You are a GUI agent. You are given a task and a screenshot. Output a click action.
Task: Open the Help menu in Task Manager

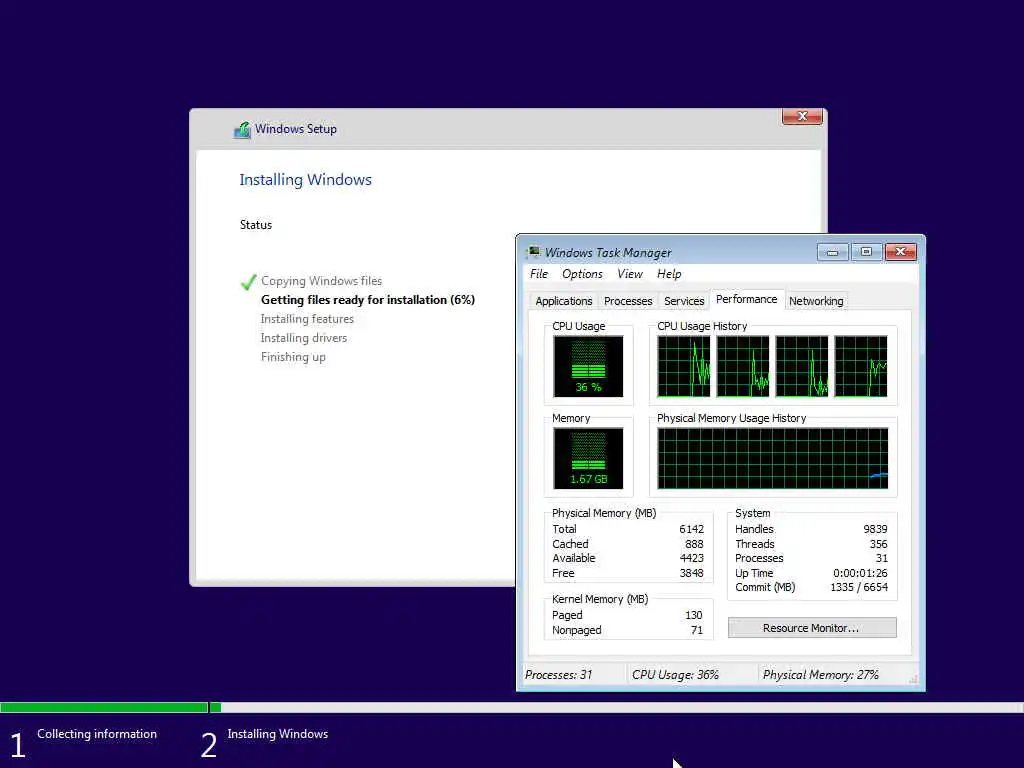(669, 274)
